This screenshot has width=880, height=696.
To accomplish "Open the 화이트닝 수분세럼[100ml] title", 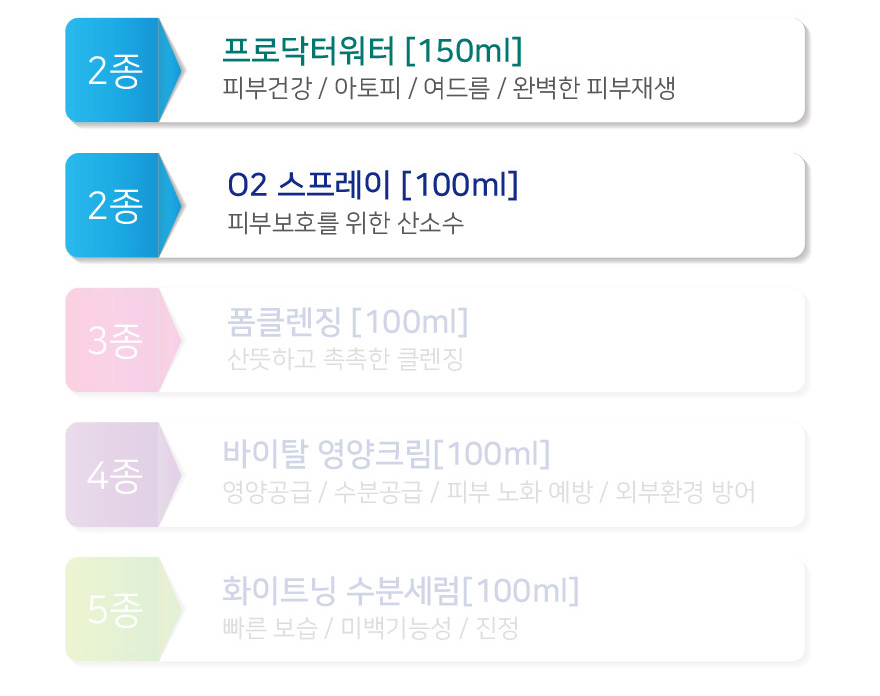I will pos(400,590).
